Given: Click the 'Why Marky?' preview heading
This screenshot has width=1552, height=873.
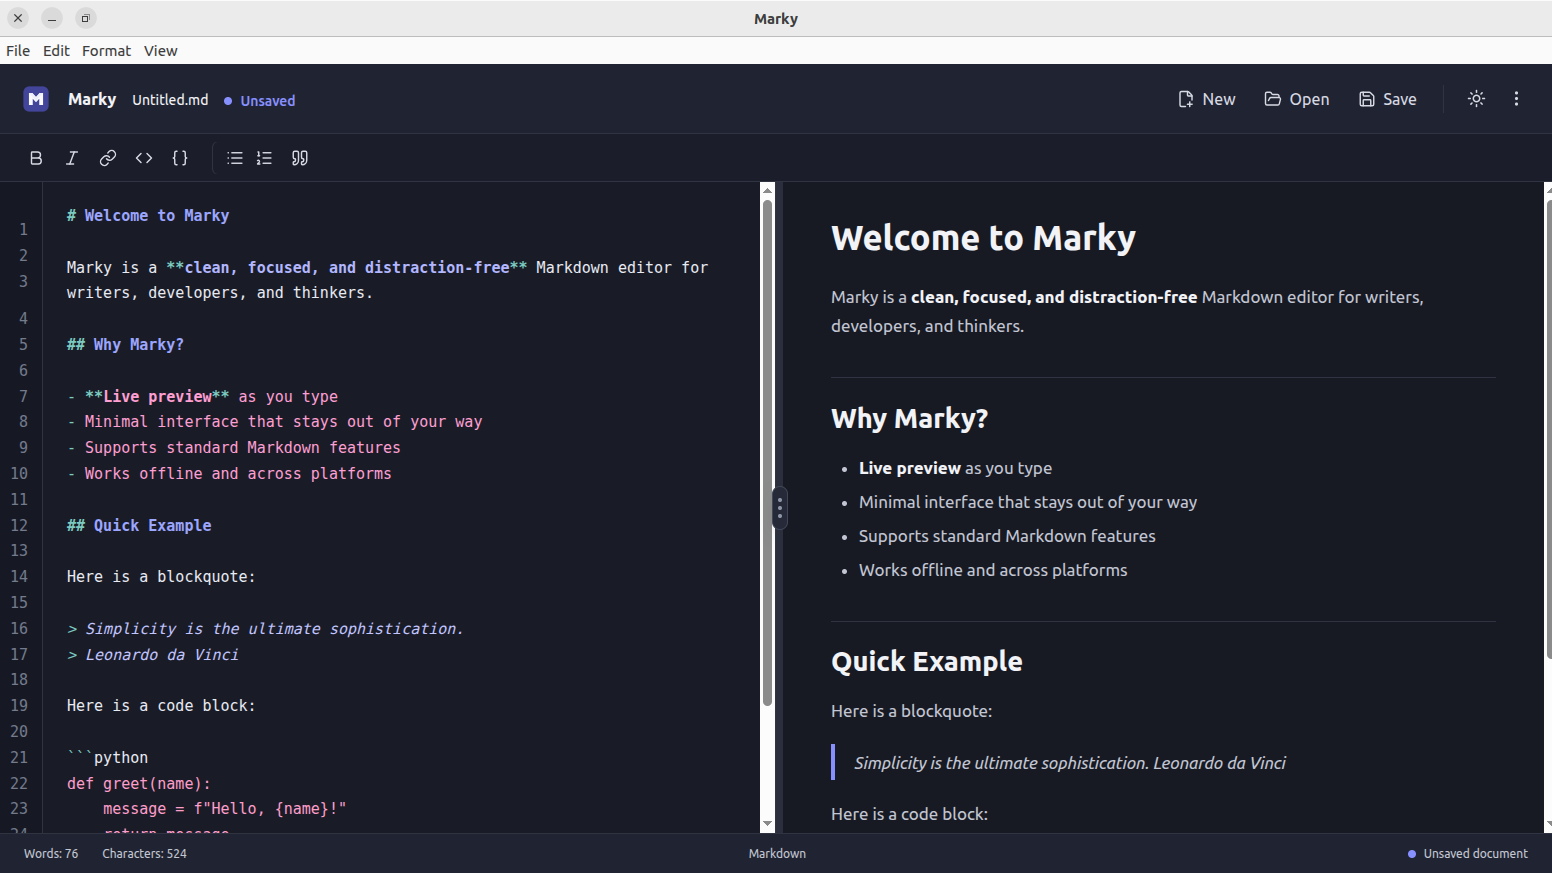Looking at the screenshot, I should [909, 418].
